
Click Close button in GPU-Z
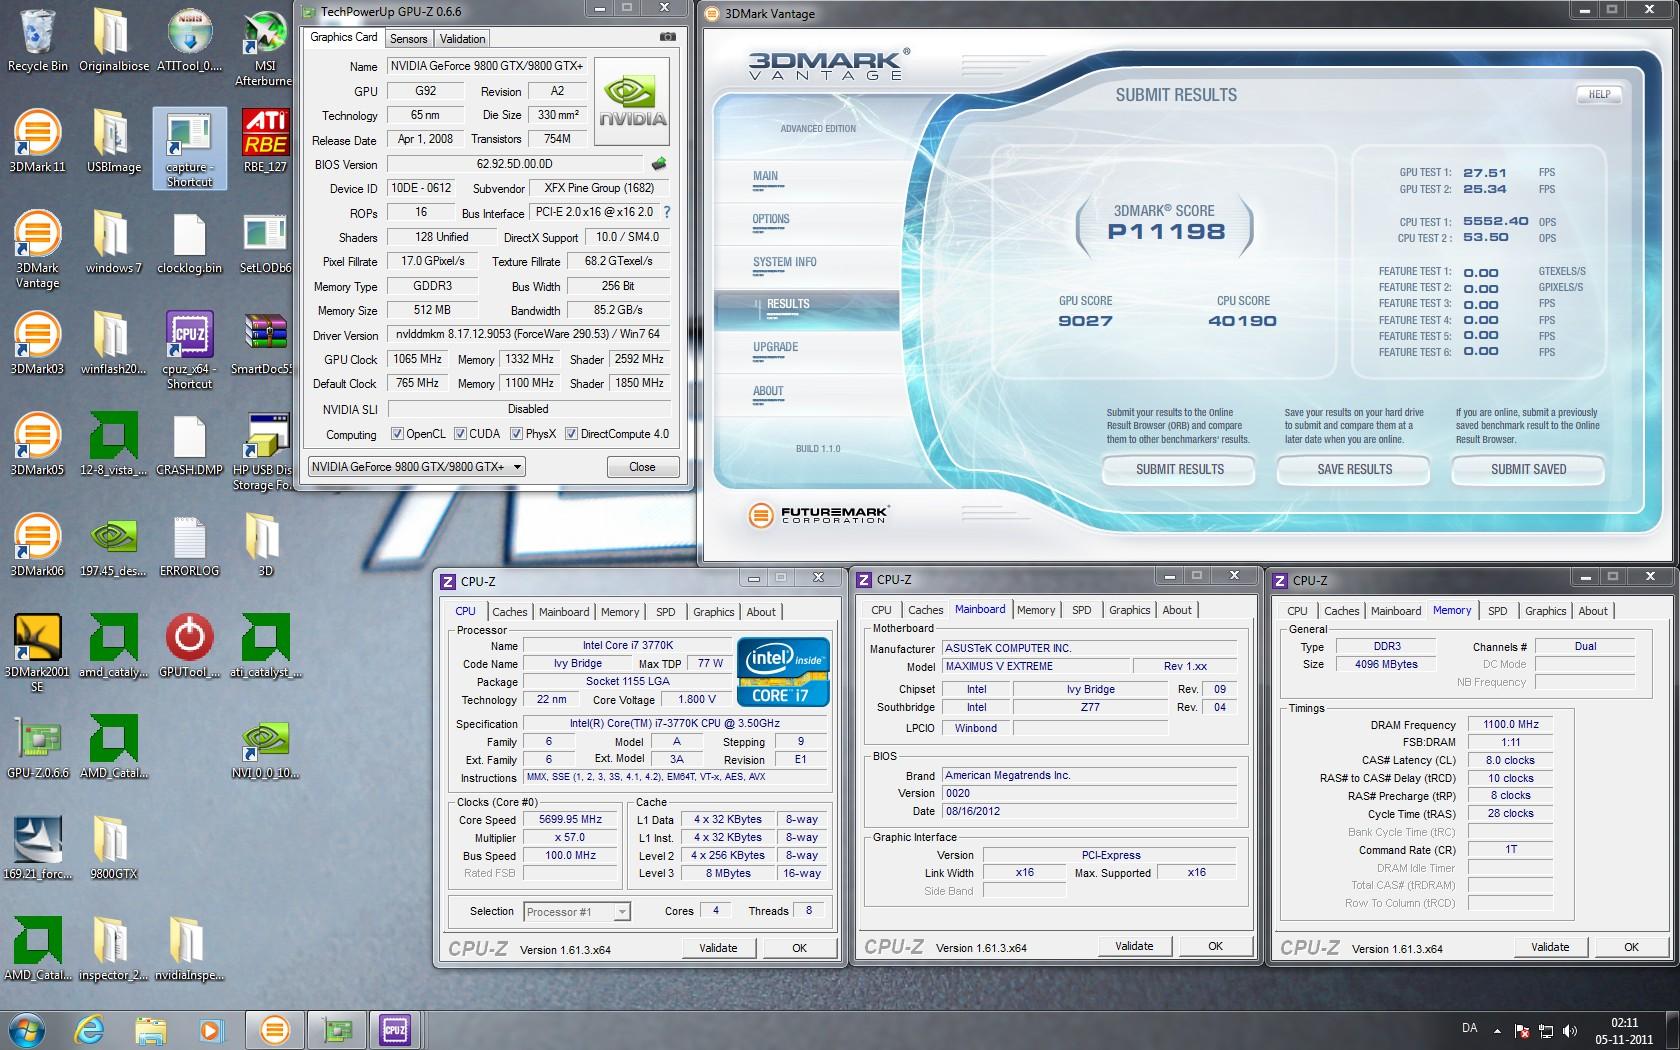pos(642,467)
